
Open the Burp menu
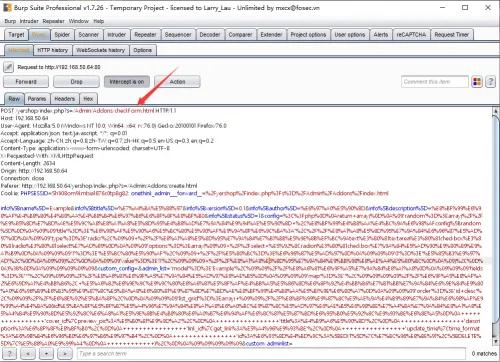pyautogui.click(x=10, y=21)
